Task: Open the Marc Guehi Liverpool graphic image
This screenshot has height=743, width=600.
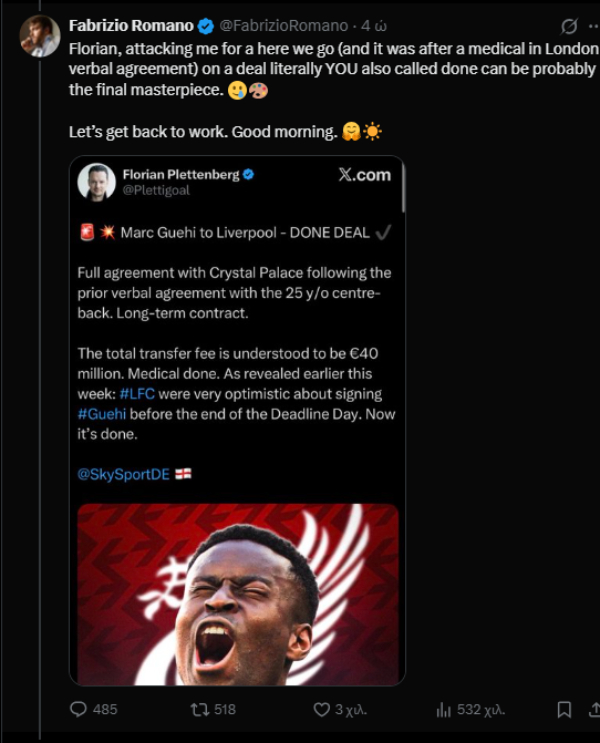Action: tap(238, 594)
